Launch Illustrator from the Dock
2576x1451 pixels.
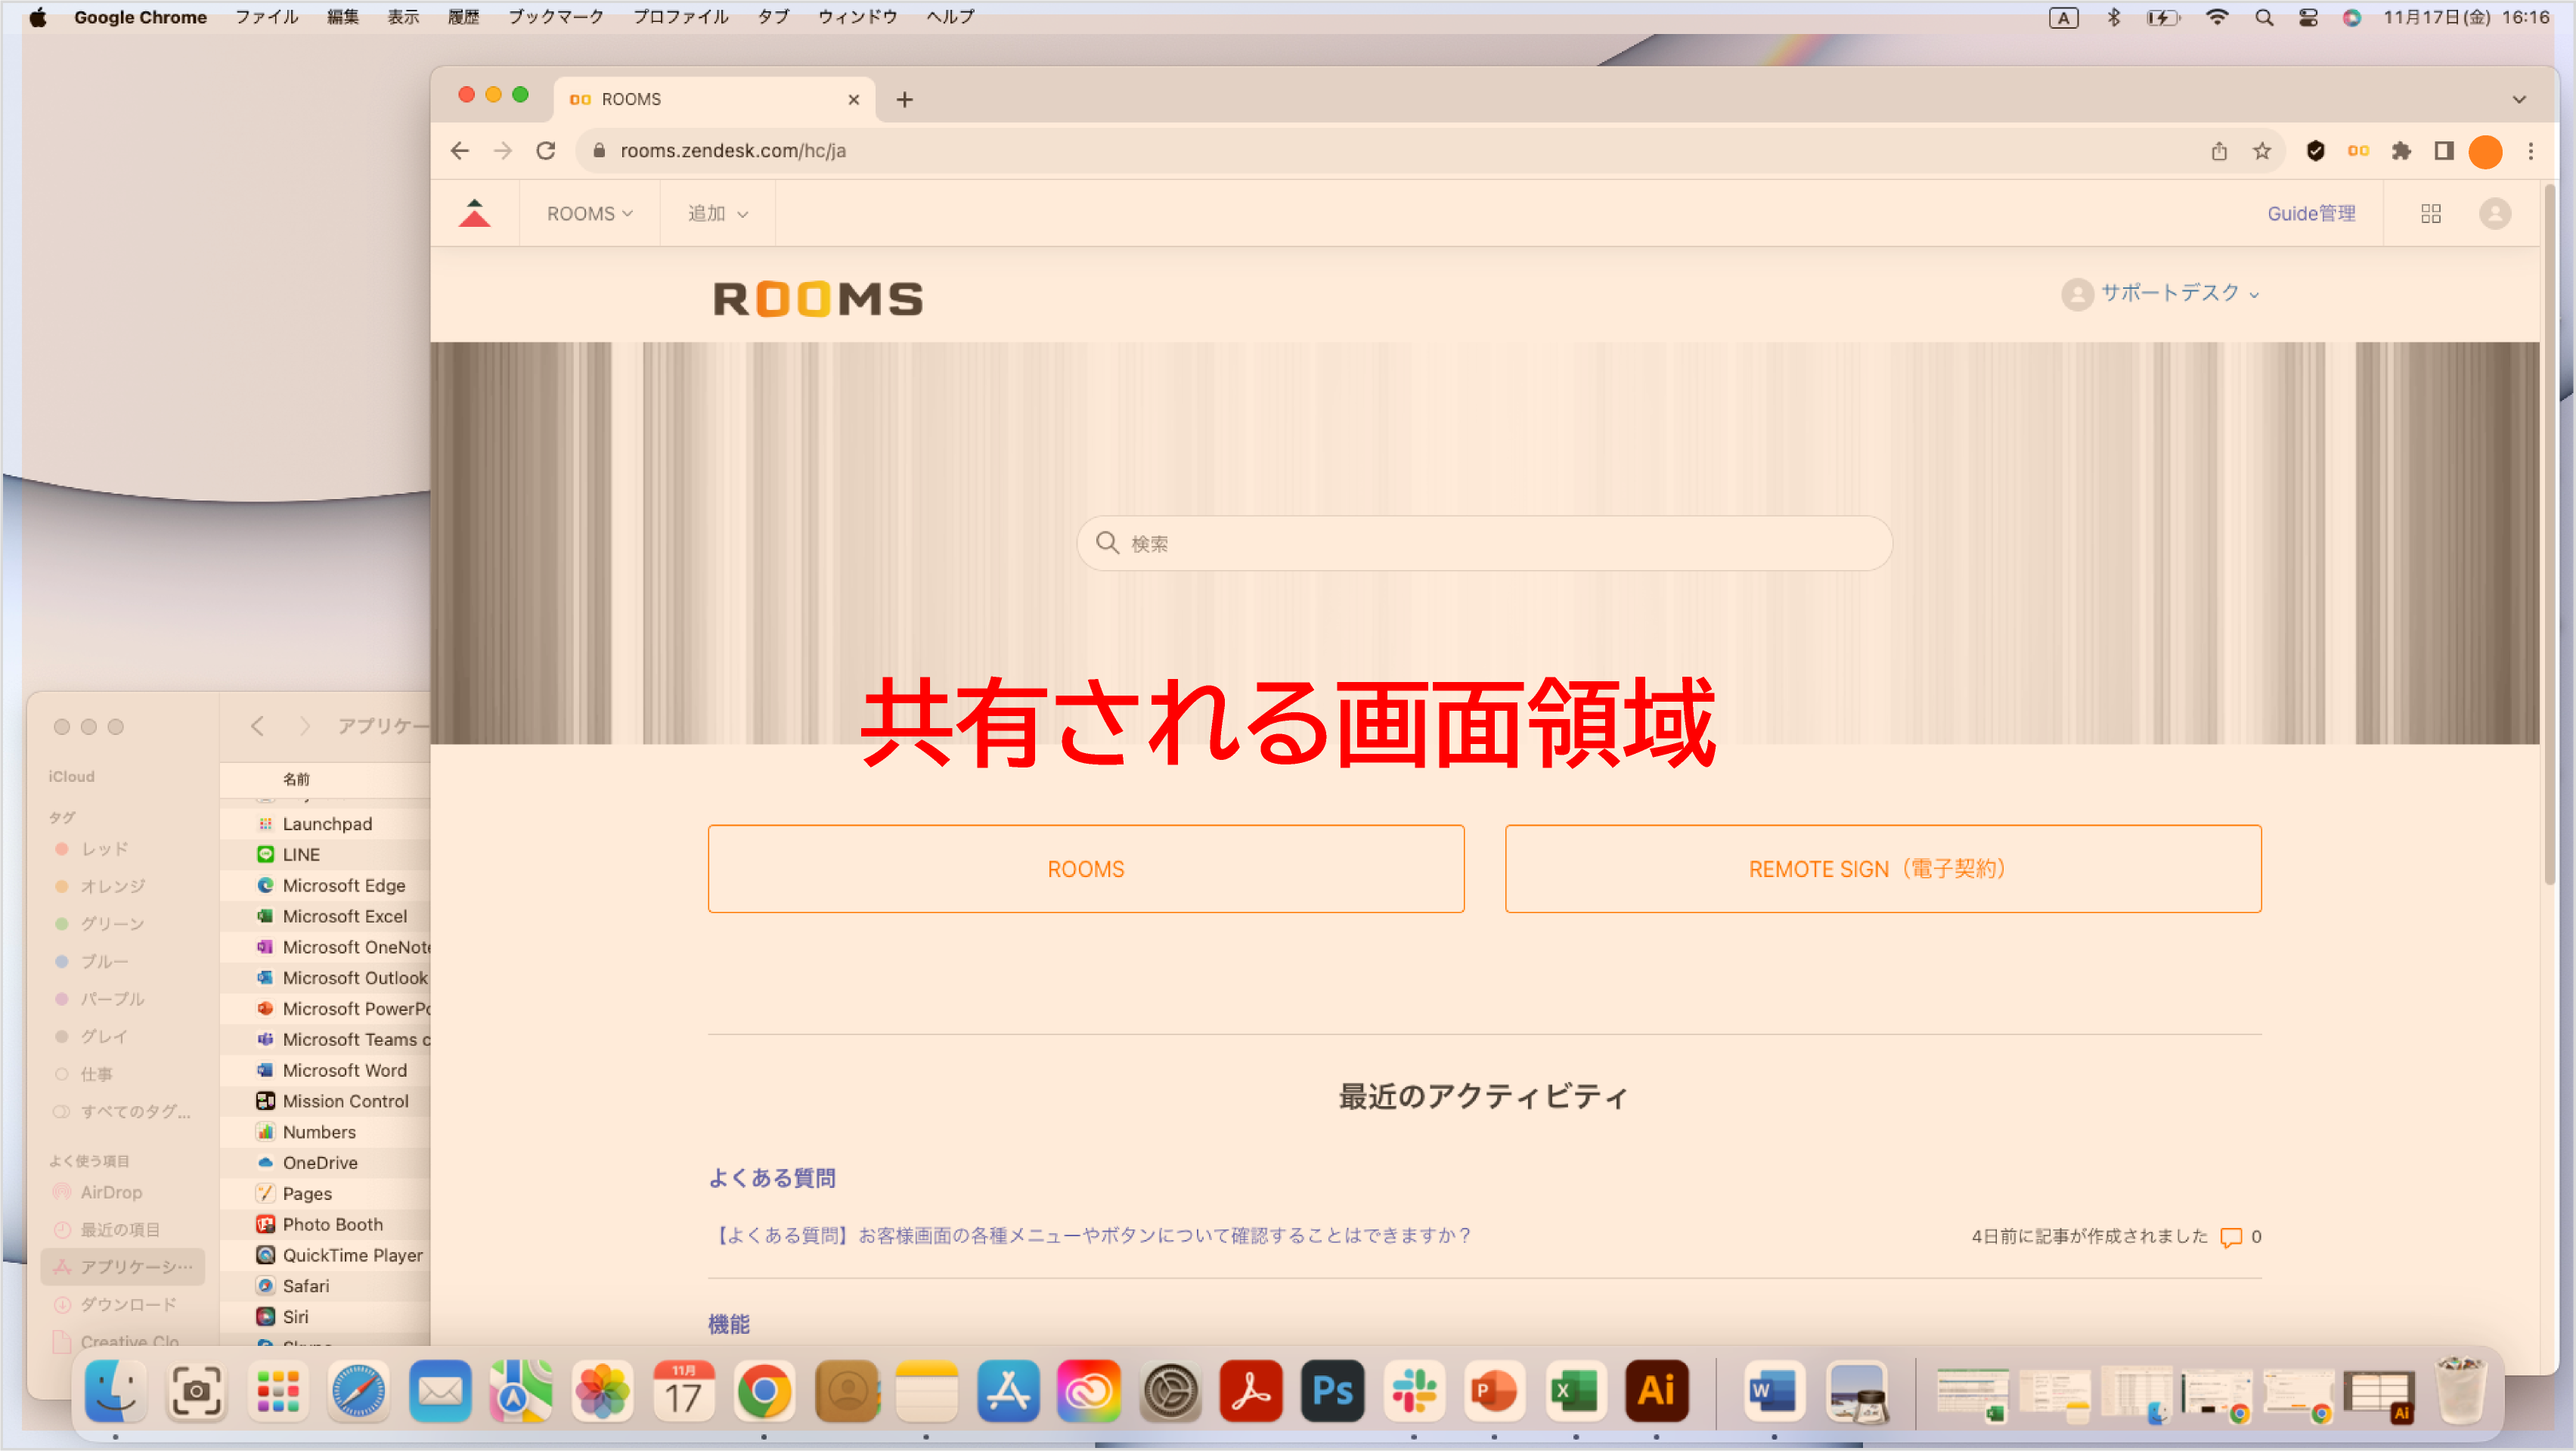[x=1657, y=1391]
